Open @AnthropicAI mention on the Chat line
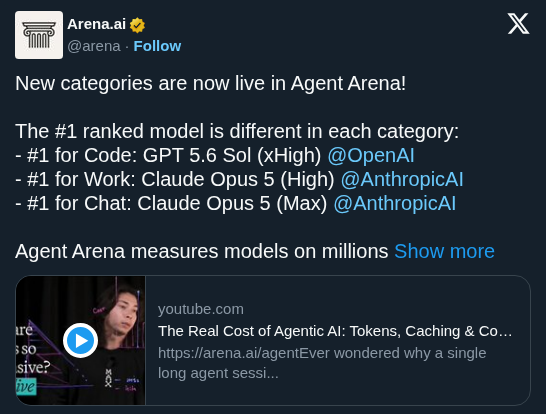The image size is (546, 414). (395, 203)
